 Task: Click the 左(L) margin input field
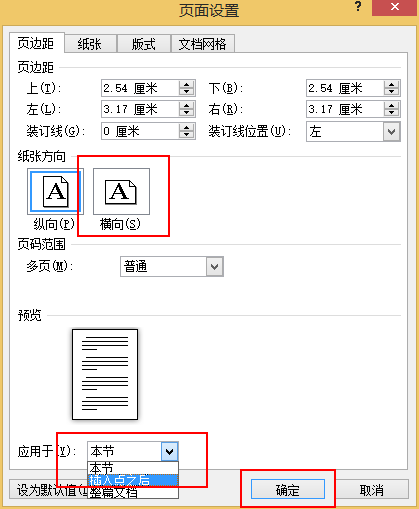point(140,109)
